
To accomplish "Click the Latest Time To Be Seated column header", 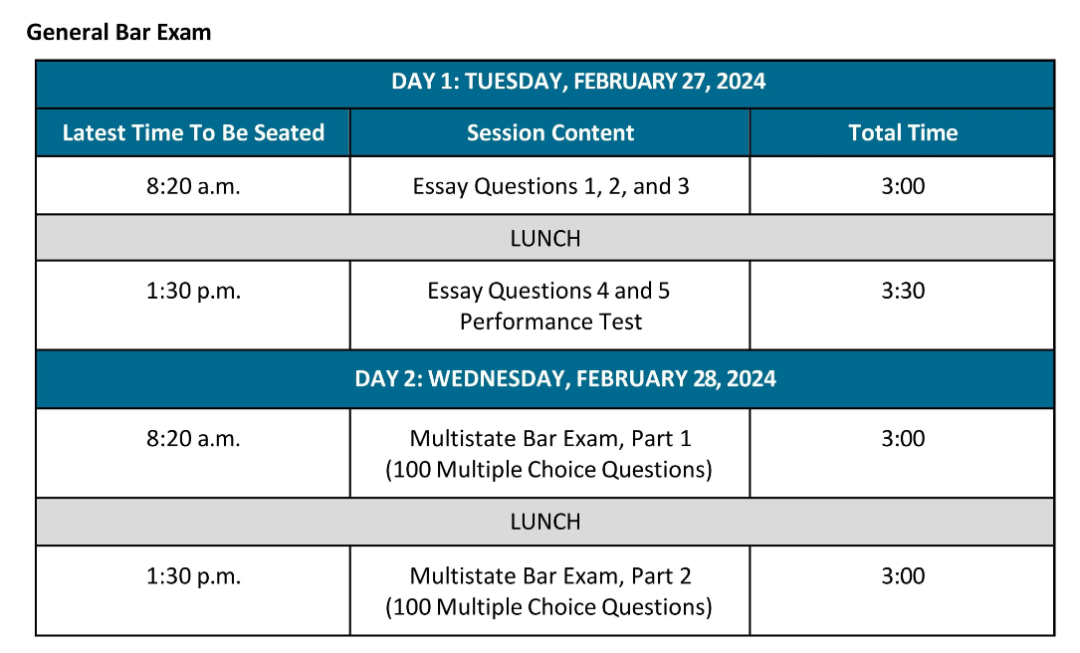I will tap(193, 132).
